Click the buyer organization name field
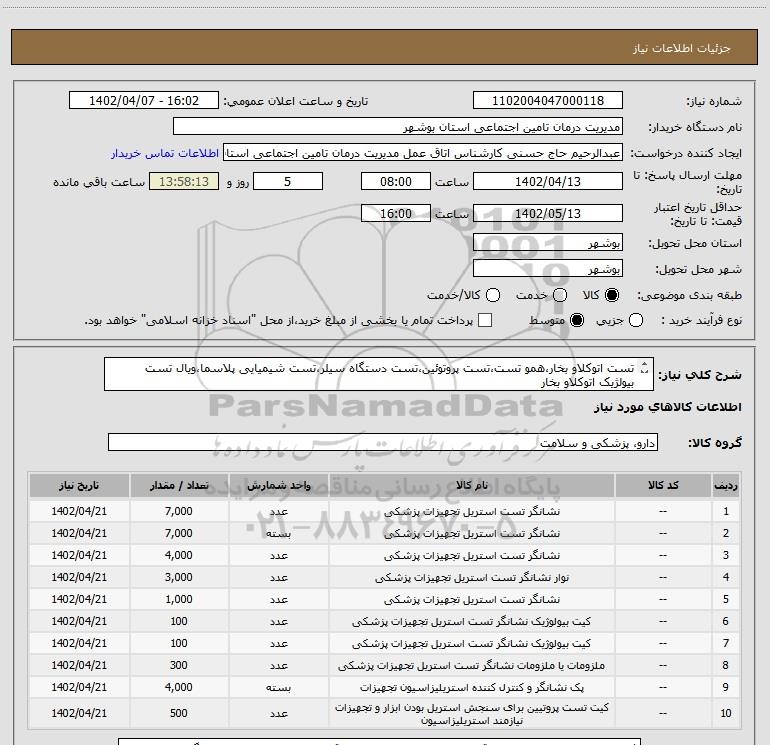The width and height of the screenshot is (770, 745). point(398,127)
